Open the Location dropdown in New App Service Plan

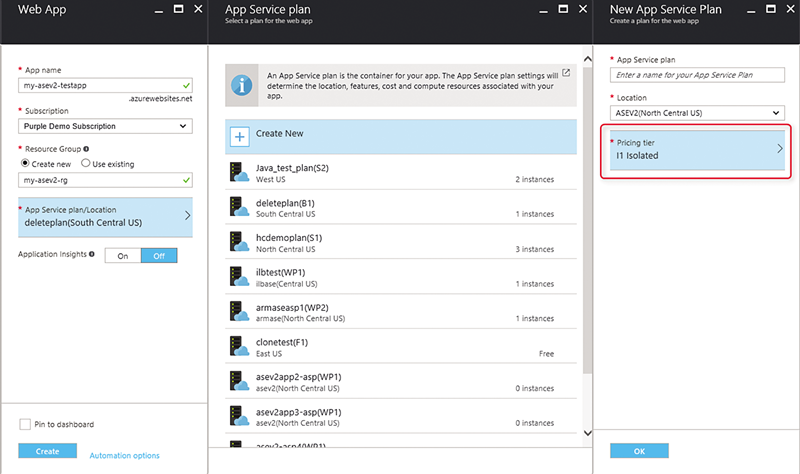pos(697,113)
